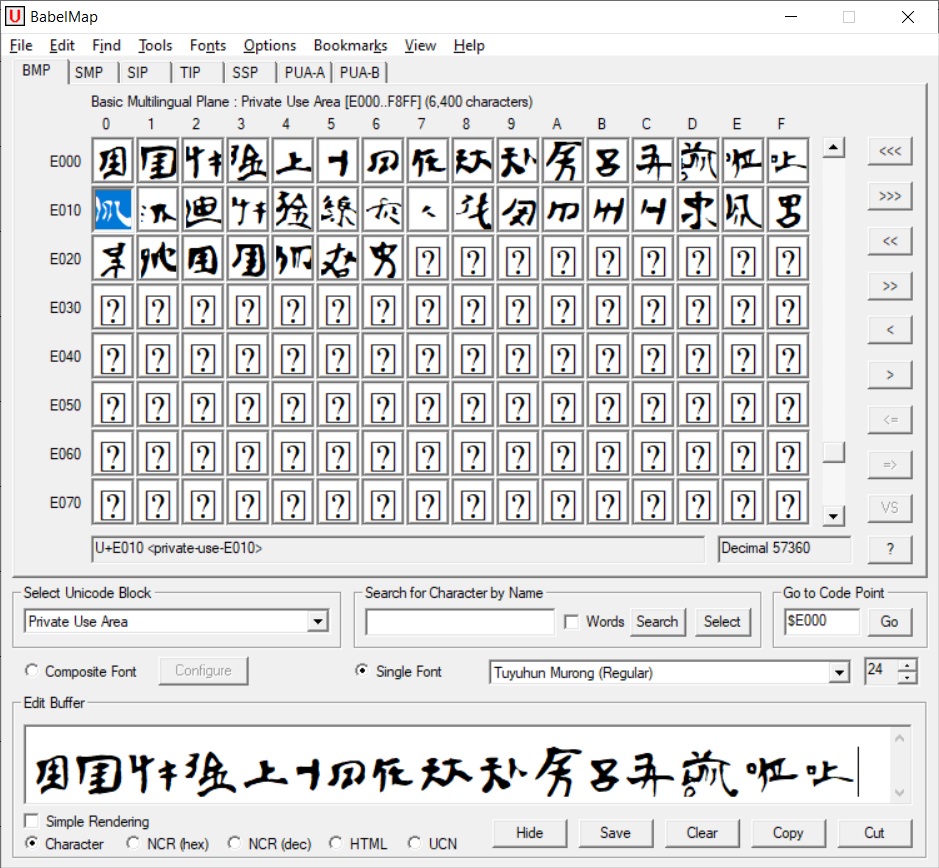Open the Select Unicode Block dropdown
The image size is (939, 868).
coord(318,622)
